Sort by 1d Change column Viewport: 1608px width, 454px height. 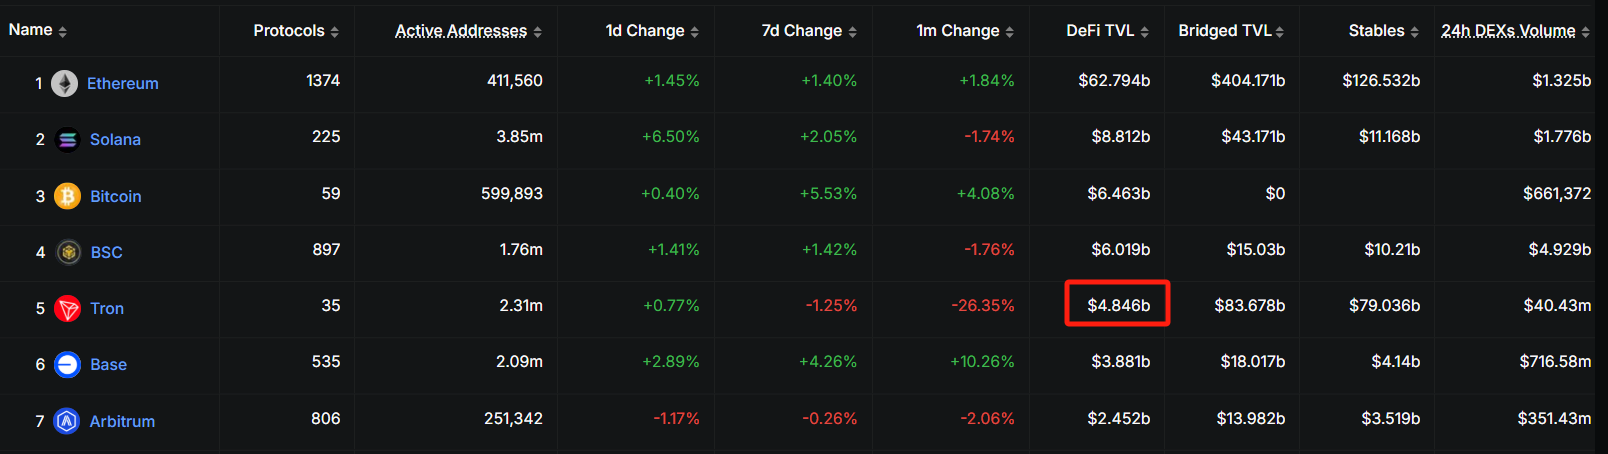[652, 31]
